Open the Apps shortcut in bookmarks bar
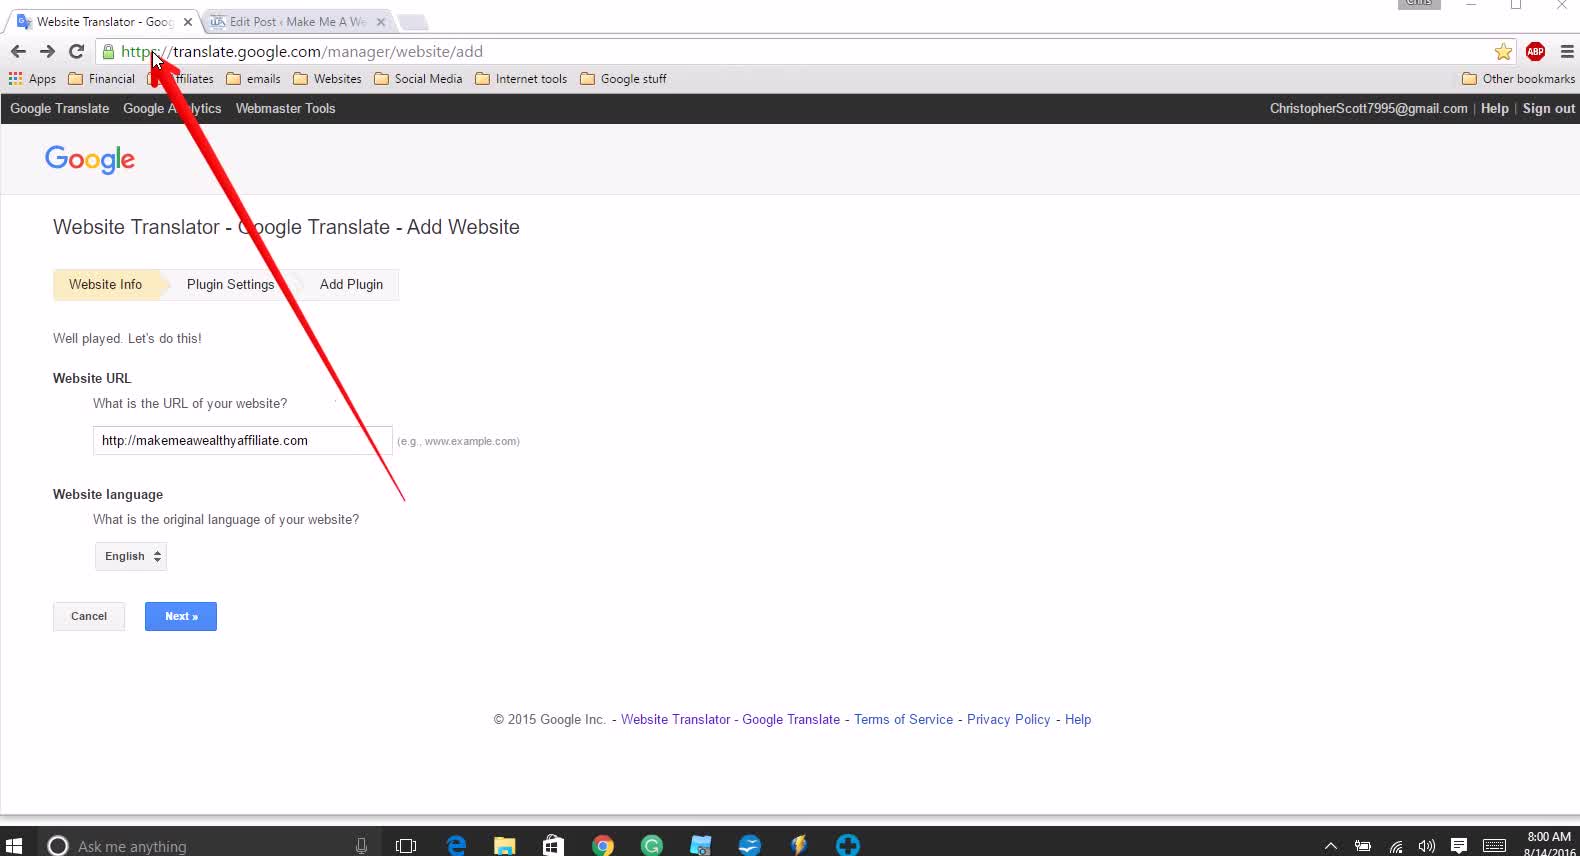Screen dimensions: 1580x856 [32, 78]
